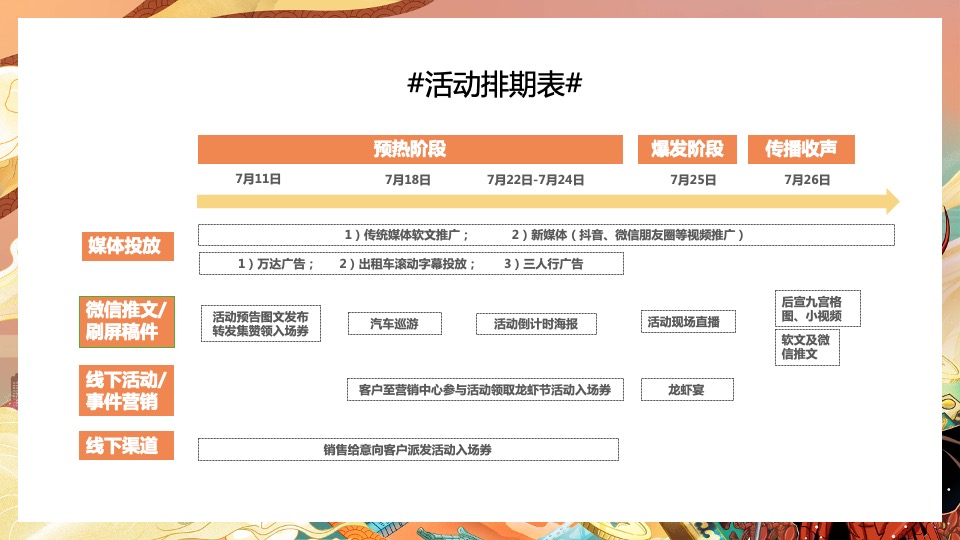
Task: Select the 汽车巡游 box
Action: point(395,324)
